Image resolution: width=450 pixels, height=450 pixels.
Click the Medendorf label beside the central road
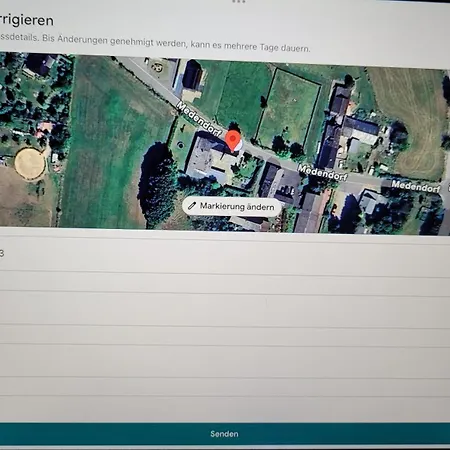(322, 172)
